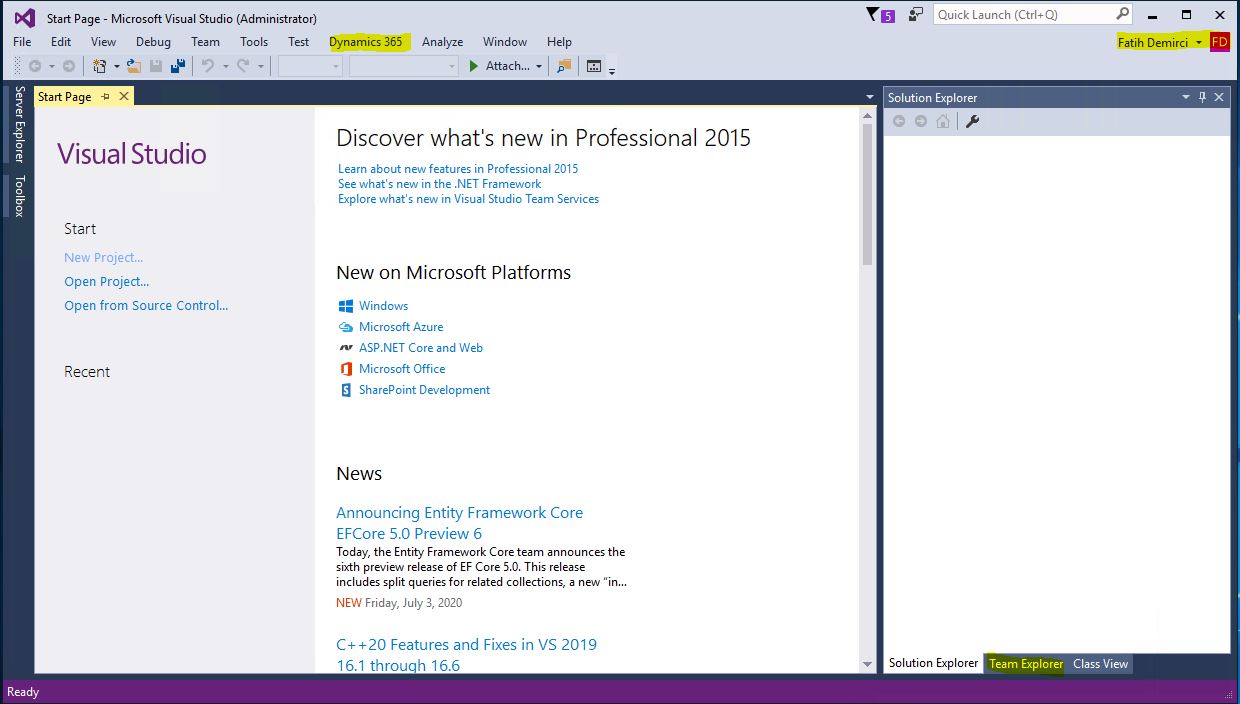Click the Solution Explorer Back icon
This screenshot has width=1240, height=704.
click(899, 121)
